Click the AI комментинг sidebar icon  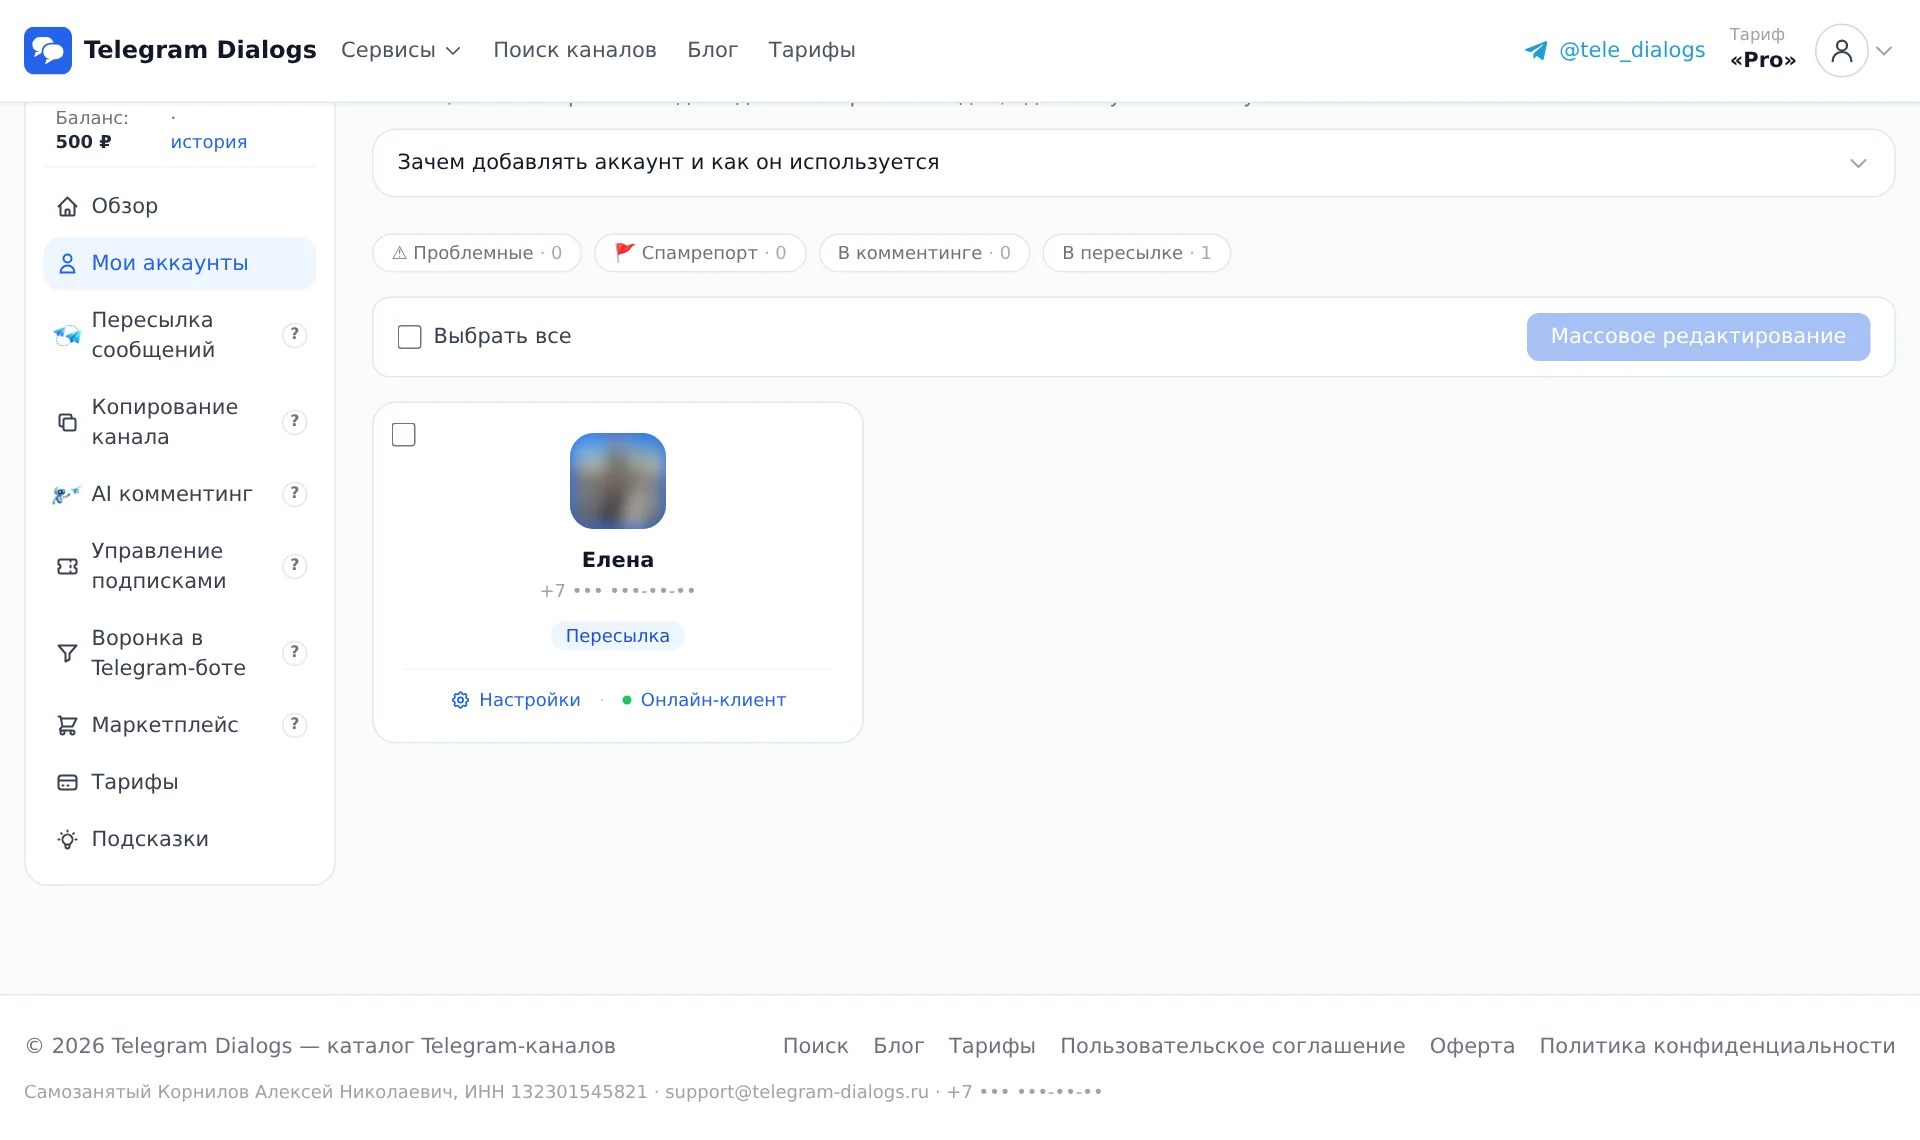pos(67,495)
